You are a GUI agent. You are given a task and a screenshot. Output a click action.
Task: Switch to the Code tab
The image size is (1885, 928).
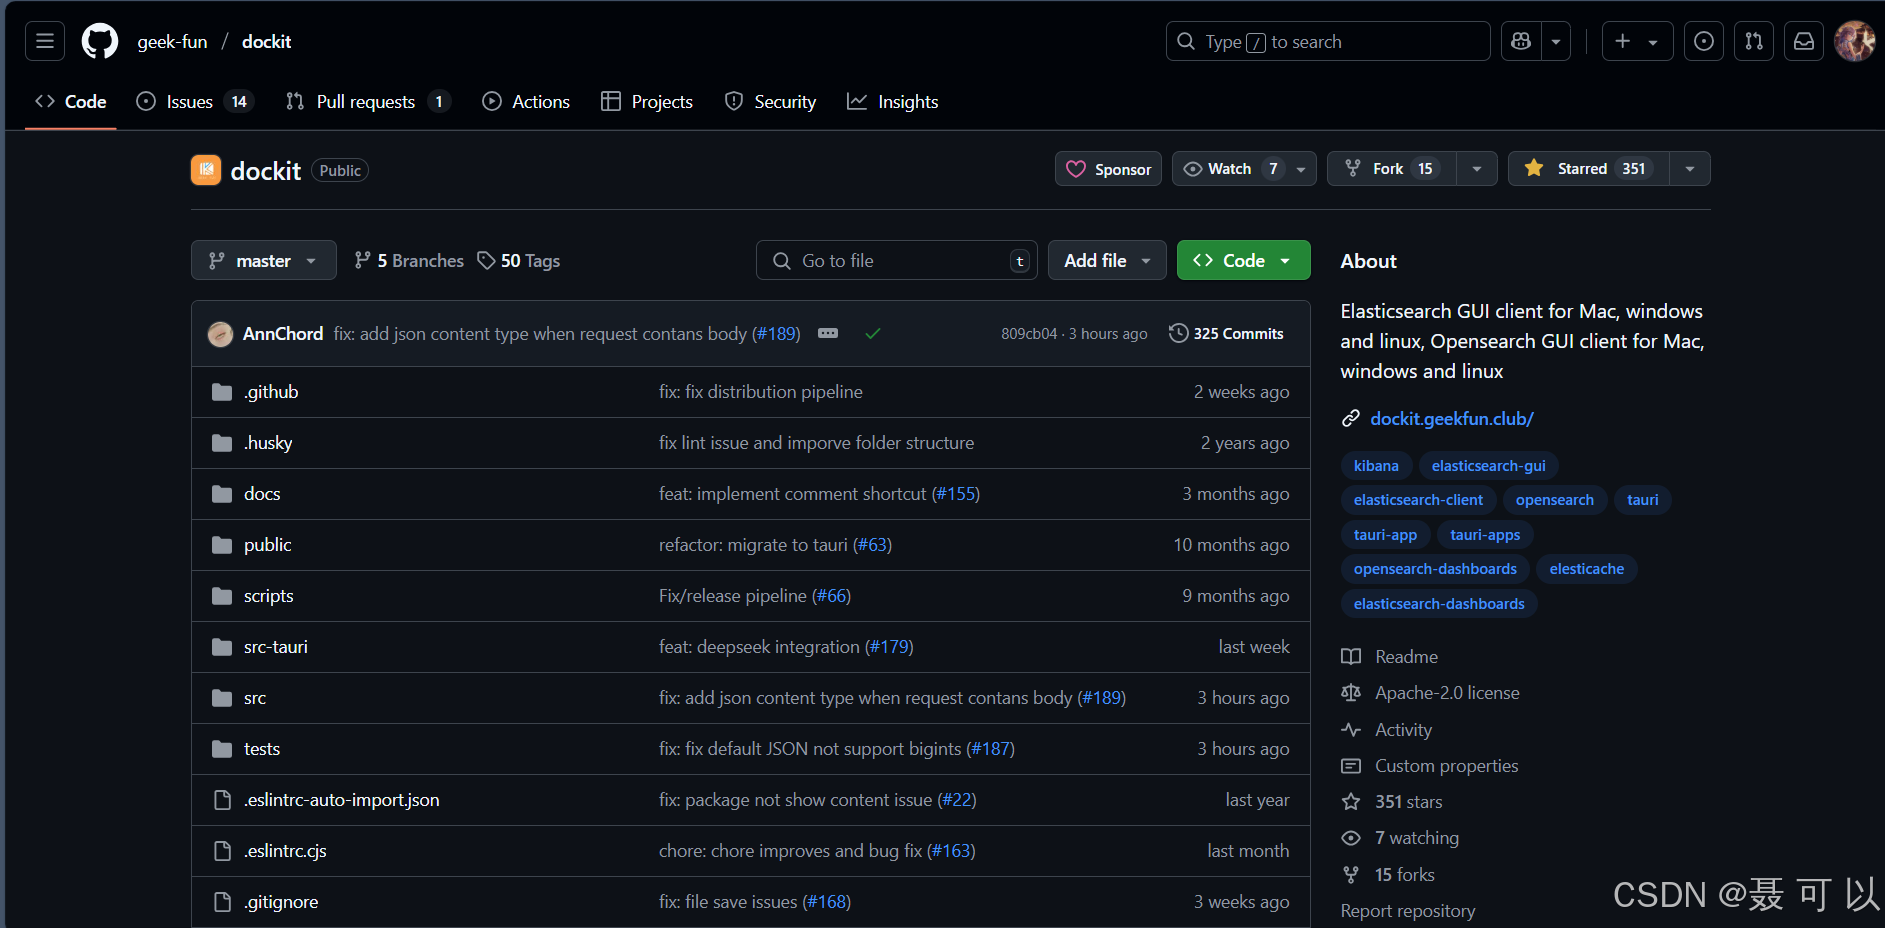[x=71, y=102]
